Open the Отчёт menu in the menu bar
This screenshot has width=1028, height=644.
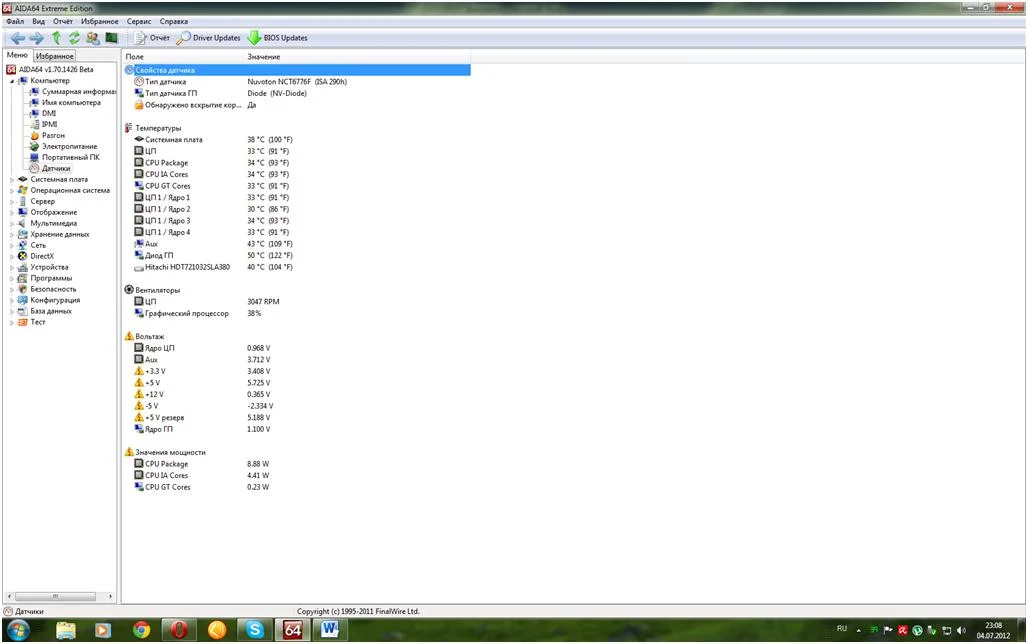point(63,22)
